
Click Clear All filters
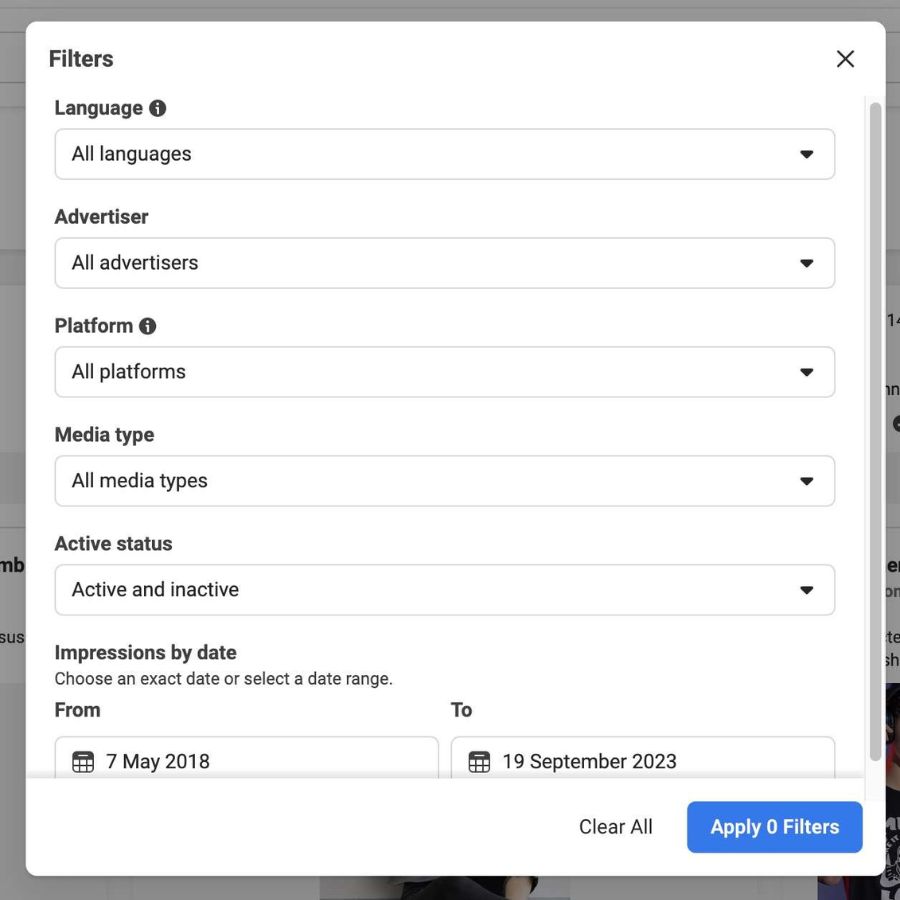point(615,827)
